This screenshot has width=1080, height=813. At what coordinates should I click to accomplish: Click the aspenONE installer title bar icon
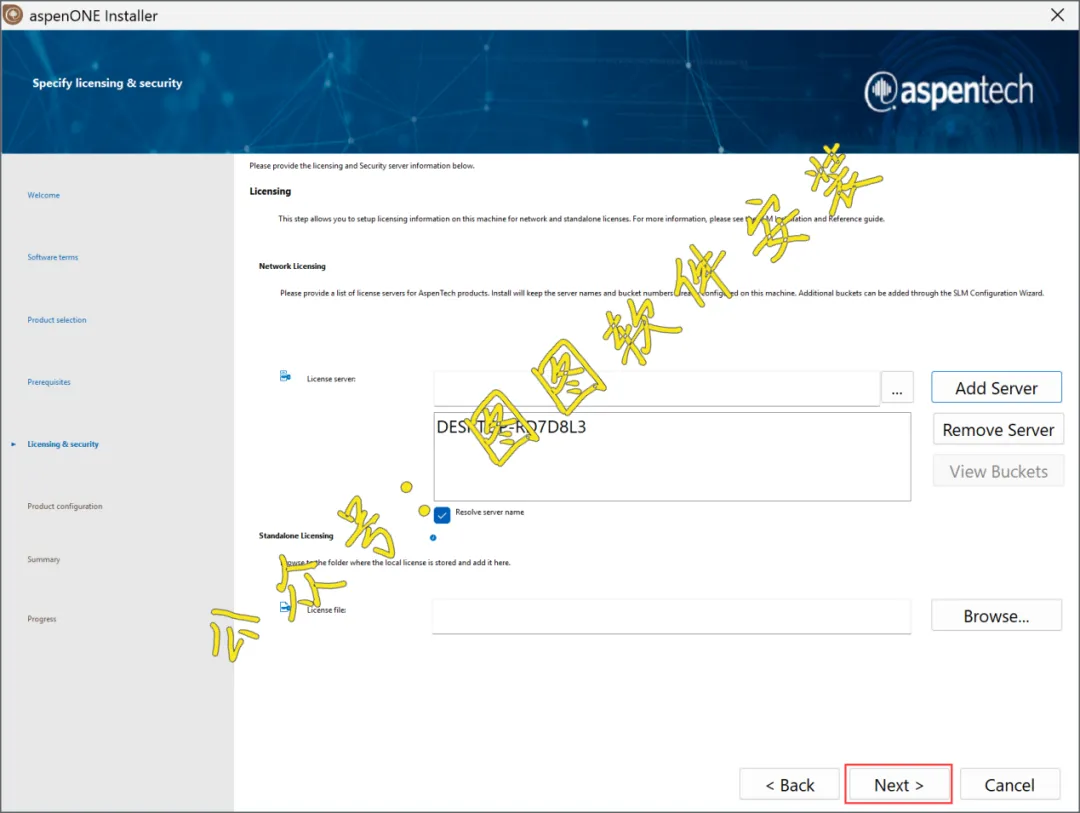click(x=13, y=14)
